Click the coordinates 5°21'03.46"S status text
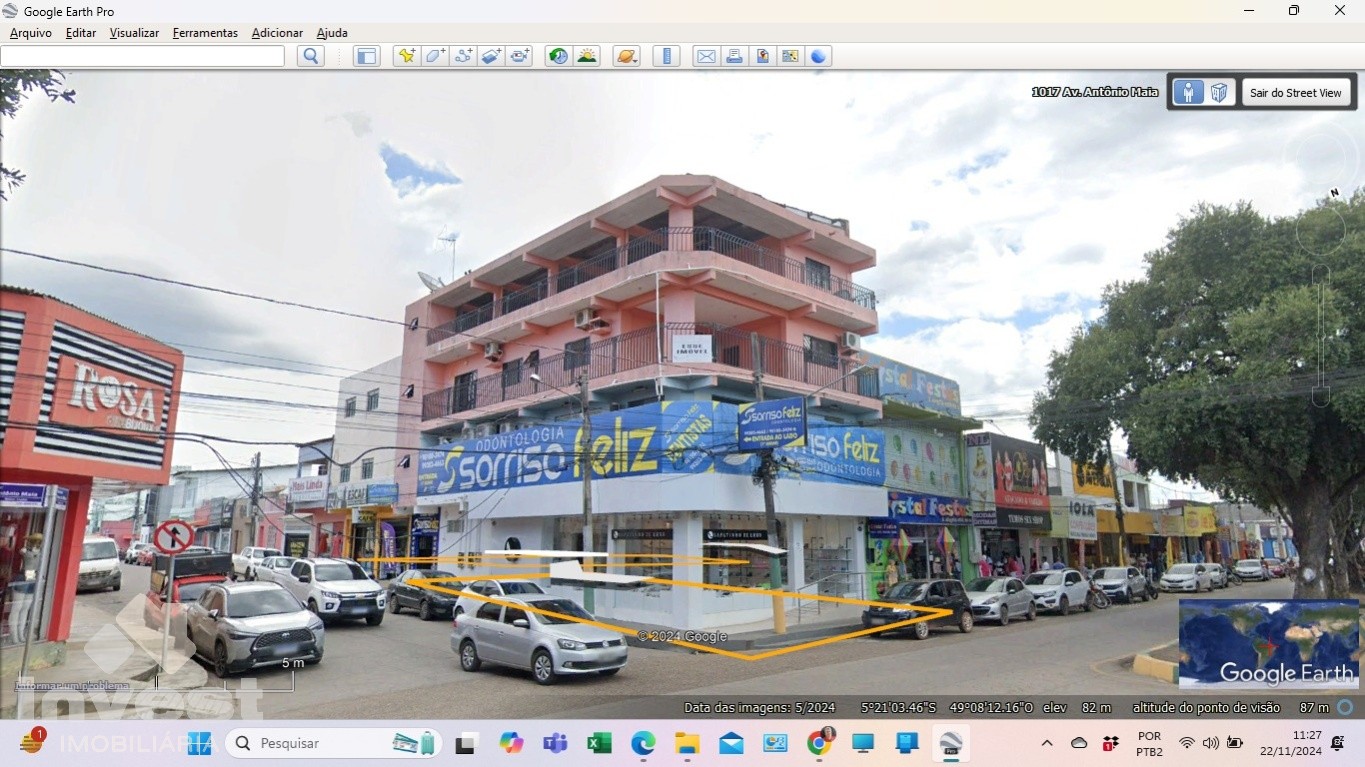 (898, 707)
